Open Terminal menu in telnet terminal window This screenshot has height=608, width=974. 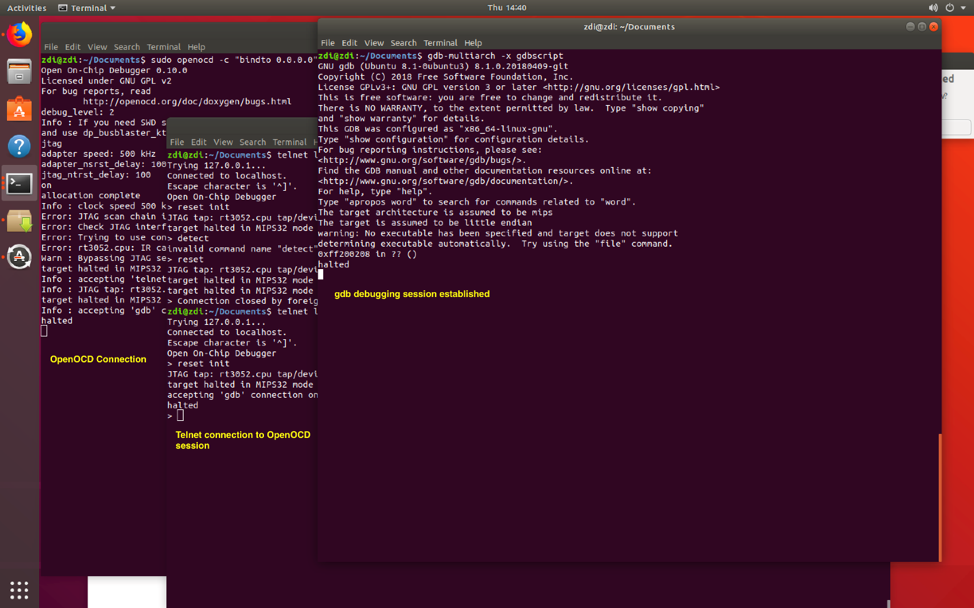[x=289, y=142]
